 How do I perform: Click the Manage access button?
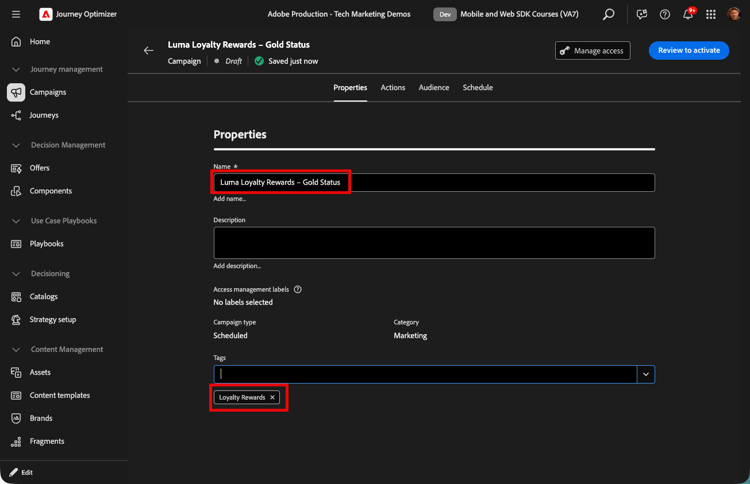pyautogui.click(x=593, y=51)
